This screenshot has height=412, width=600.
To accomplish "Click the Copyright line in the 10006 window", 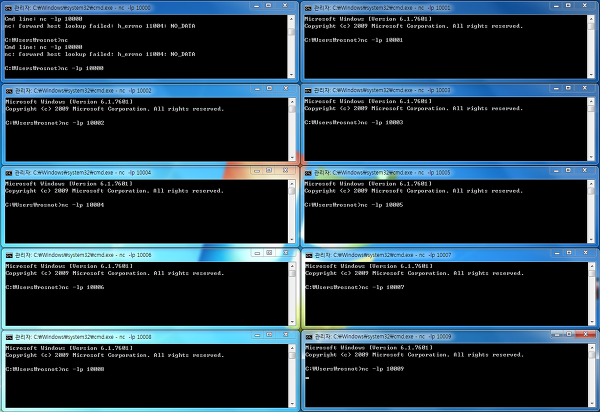I will 115,273.
